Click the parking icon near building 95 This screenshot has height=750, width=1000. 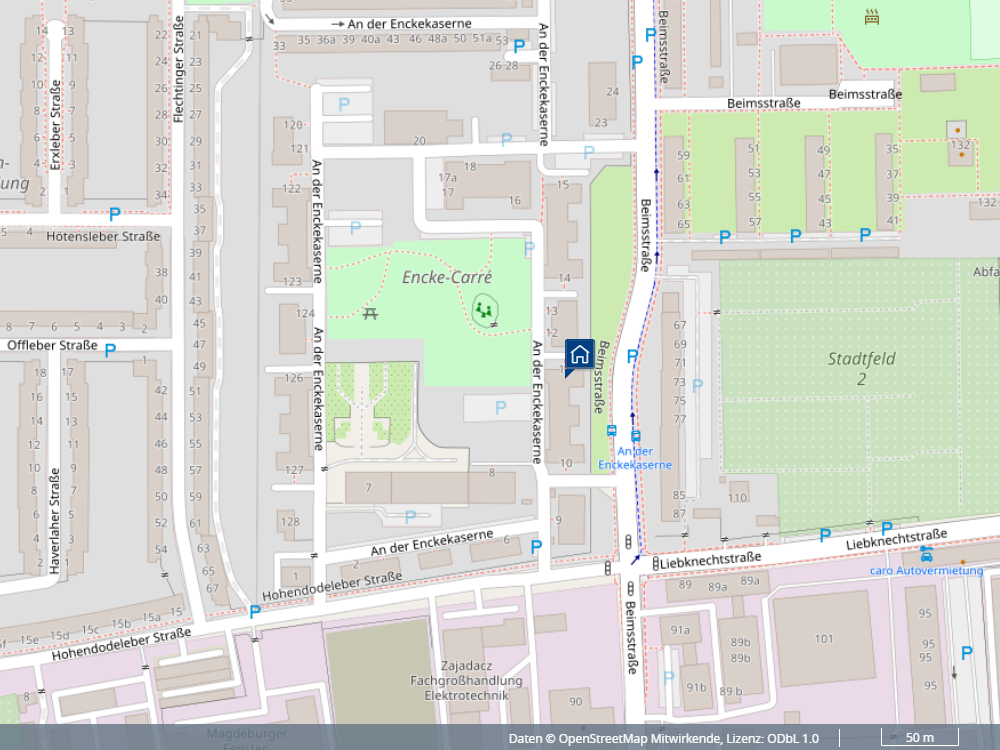click(x=966, y=653)
